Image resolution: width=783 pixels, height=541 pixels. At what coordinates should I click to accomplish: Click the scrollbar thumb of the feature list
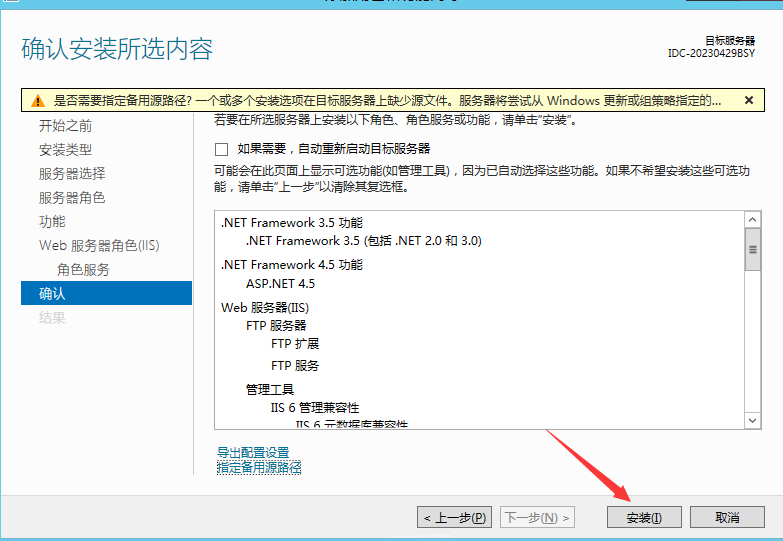click(x=752, y=249)
